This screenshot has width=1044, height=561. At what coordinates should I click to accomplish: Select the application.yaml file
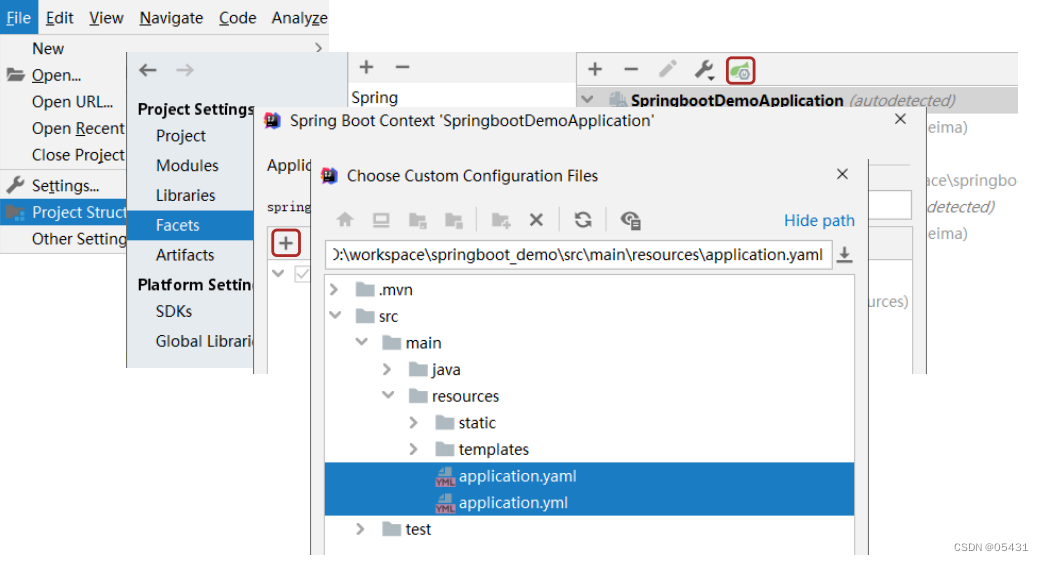point(589,476)
